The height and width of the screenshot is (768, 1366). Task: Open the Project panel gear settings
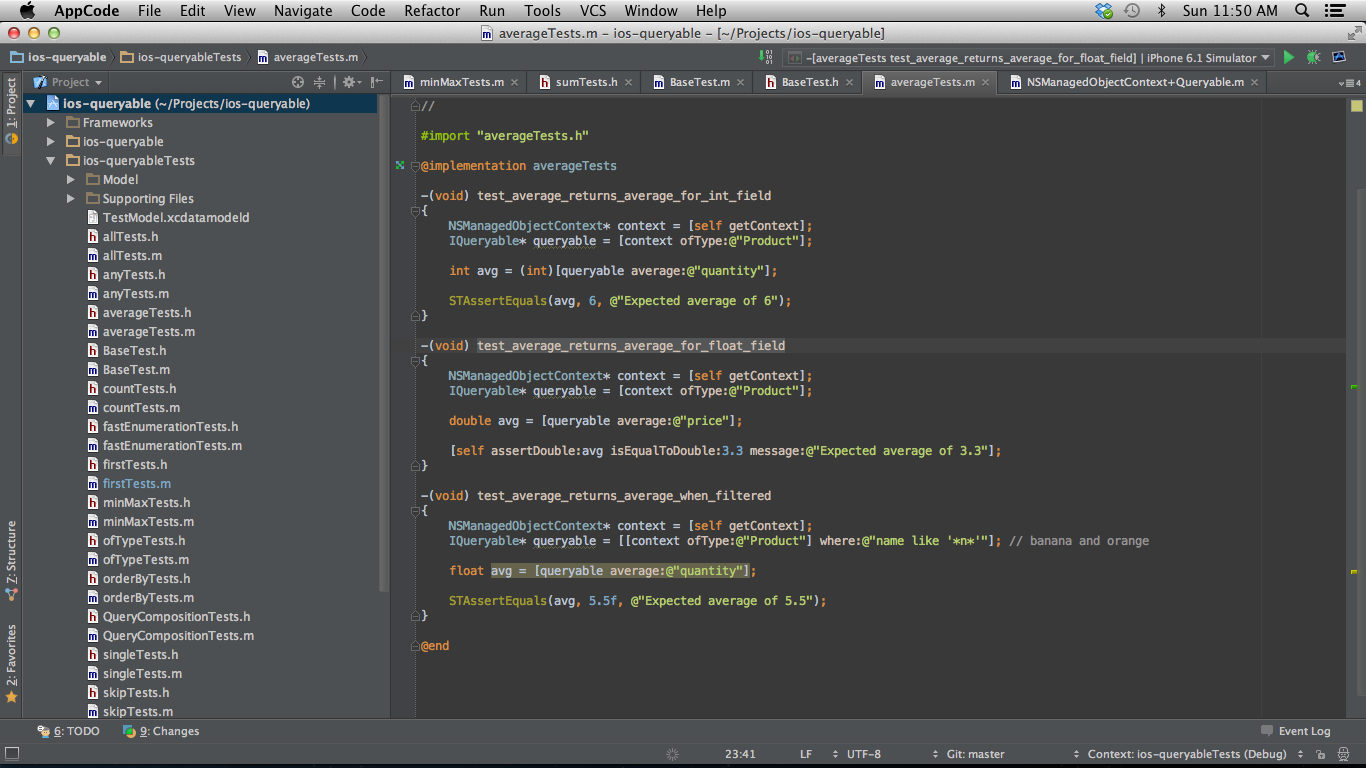348,82
